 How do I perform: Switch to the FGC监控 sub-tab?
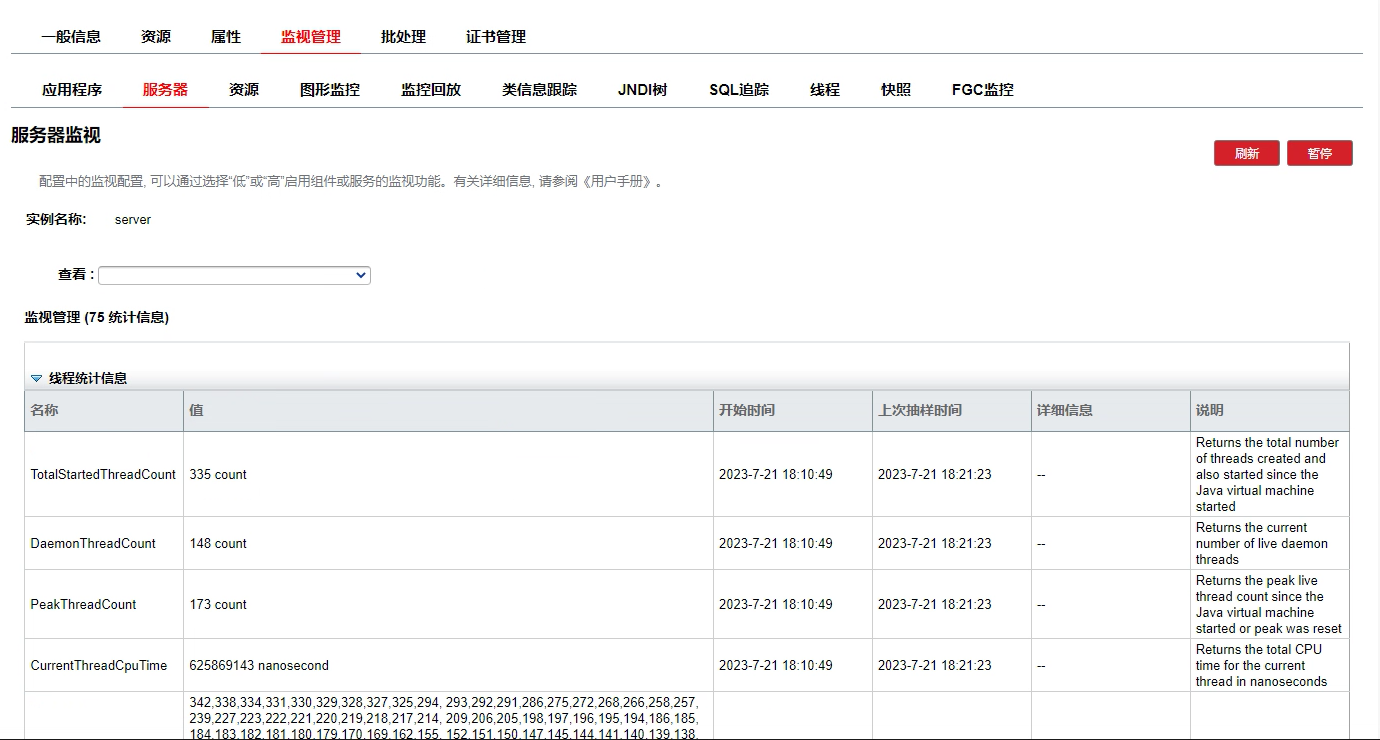pos(982,90)
